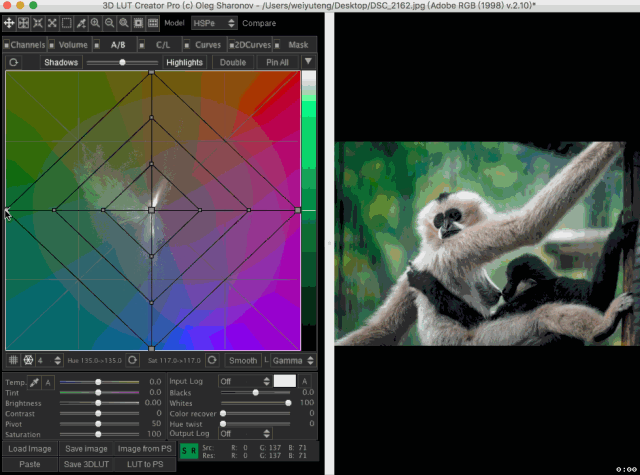Toggle the C/L tab checkbox
640x475 pixels.
click(x=142, y=45)
